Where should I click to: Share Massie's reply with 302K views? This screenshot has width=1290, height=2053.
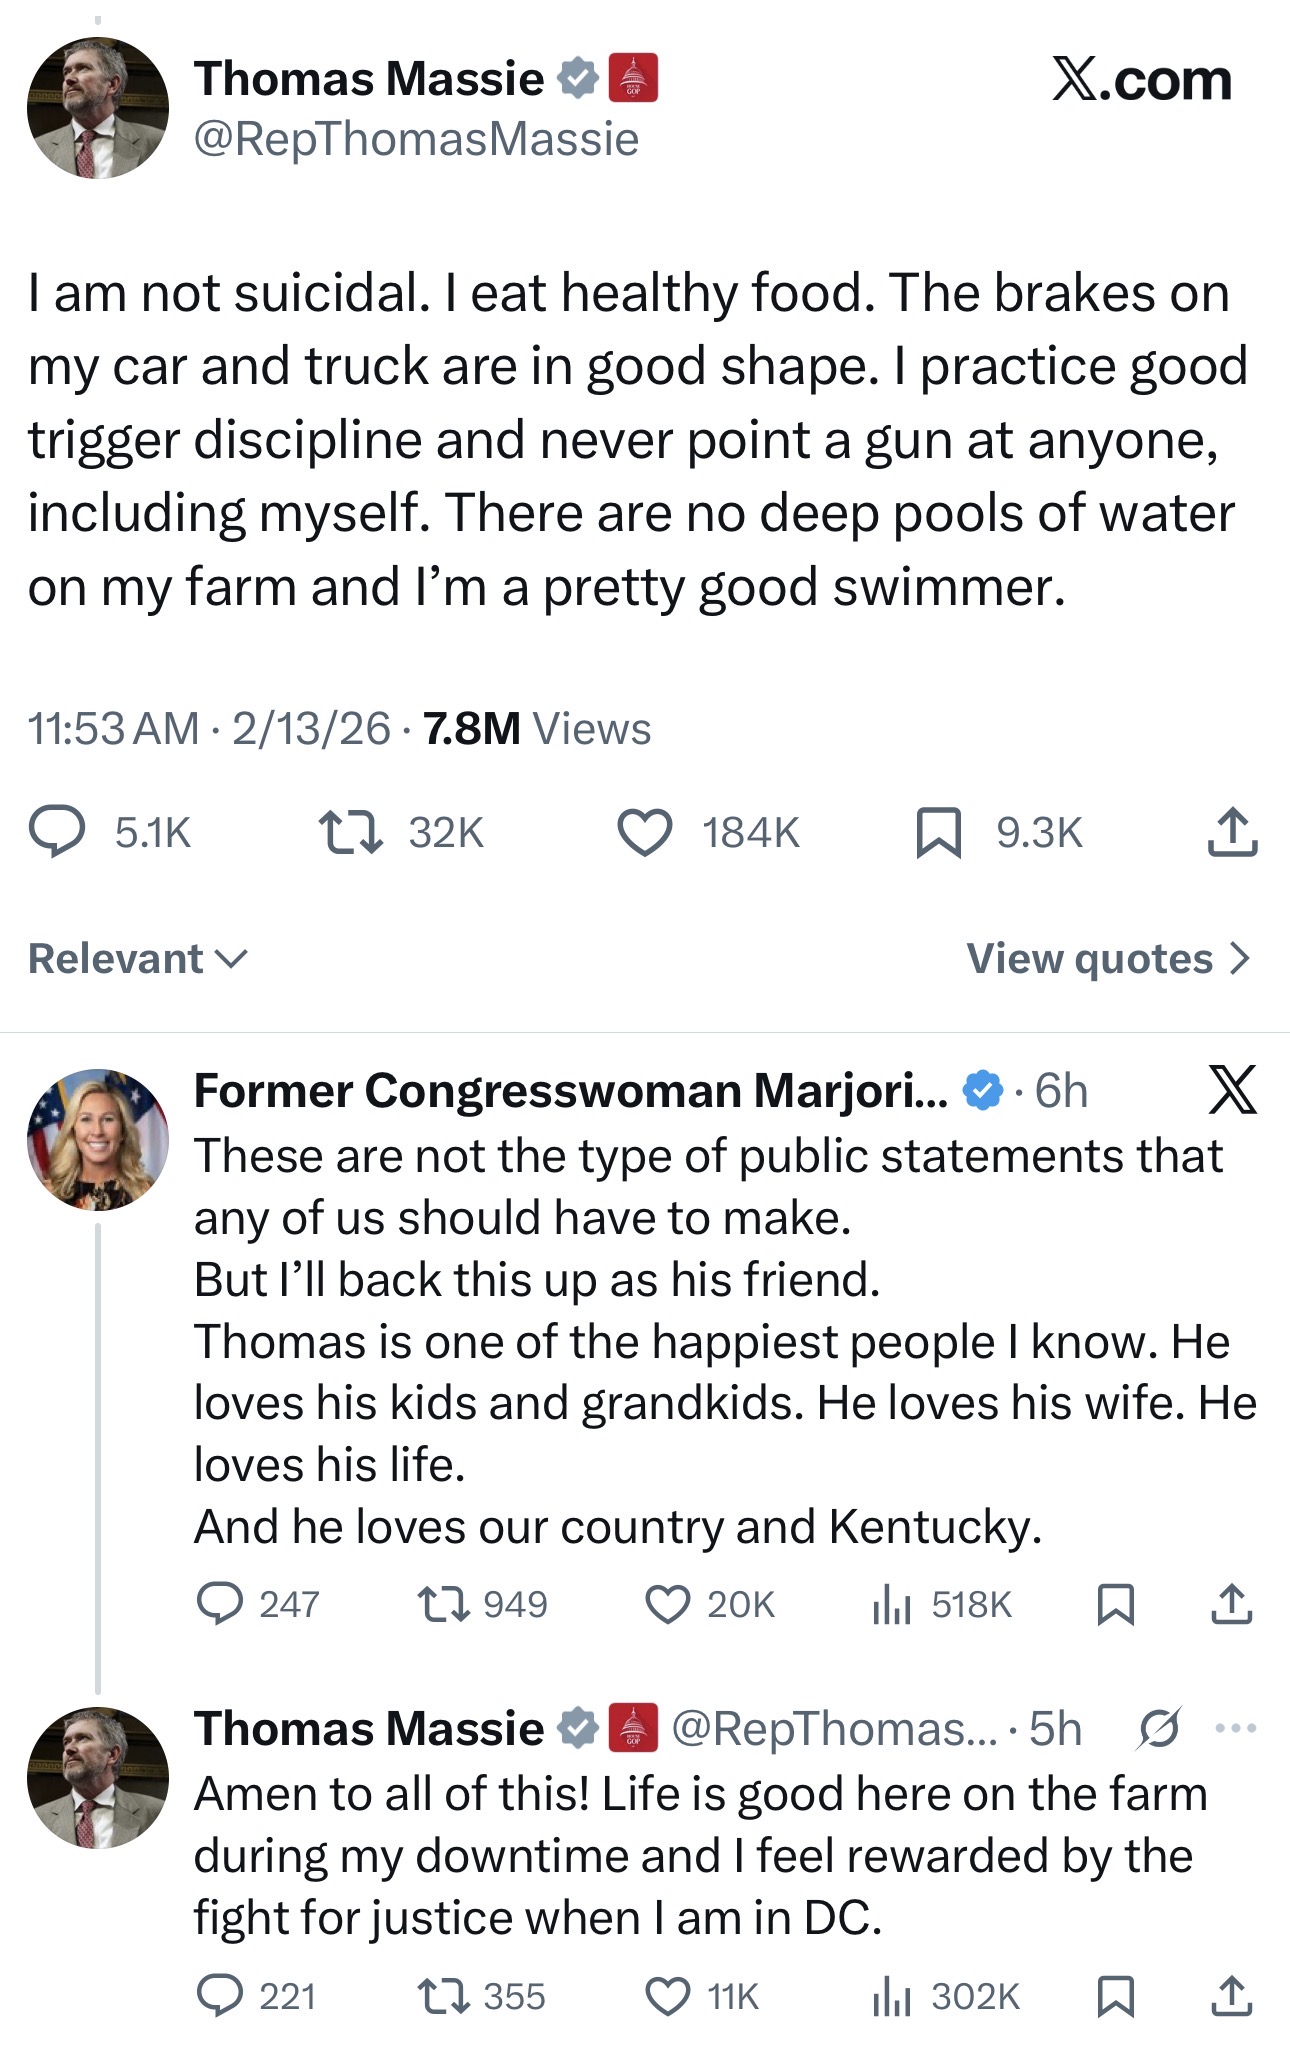tap(1232, 1996)
